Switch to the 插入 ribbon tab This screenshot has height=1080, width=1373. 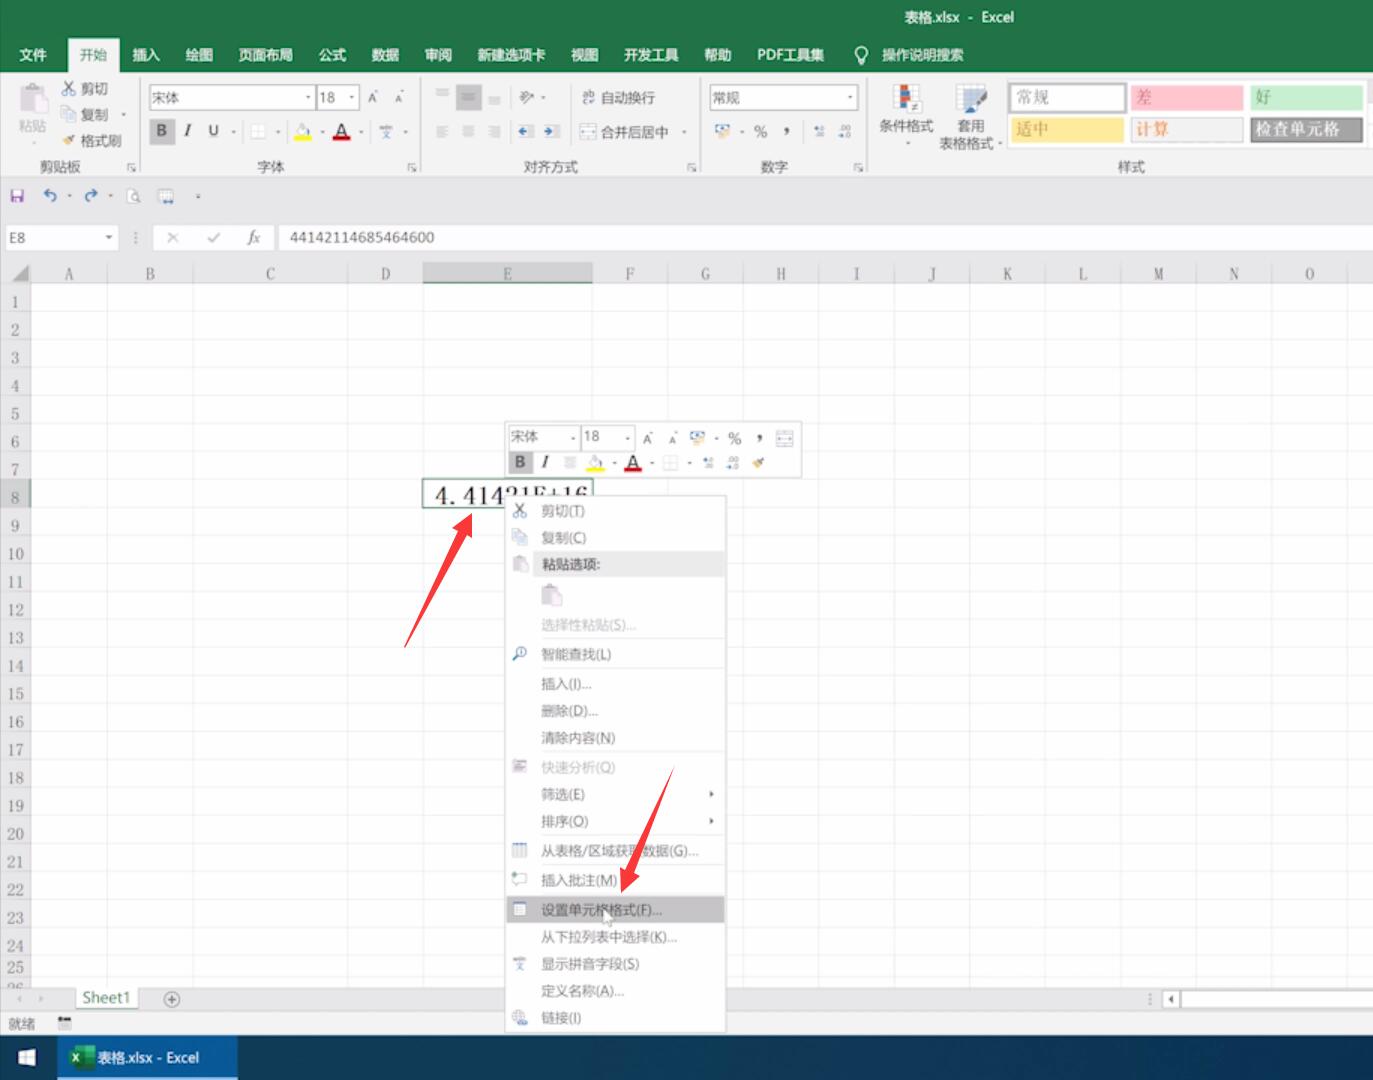(x=146, y=55)
